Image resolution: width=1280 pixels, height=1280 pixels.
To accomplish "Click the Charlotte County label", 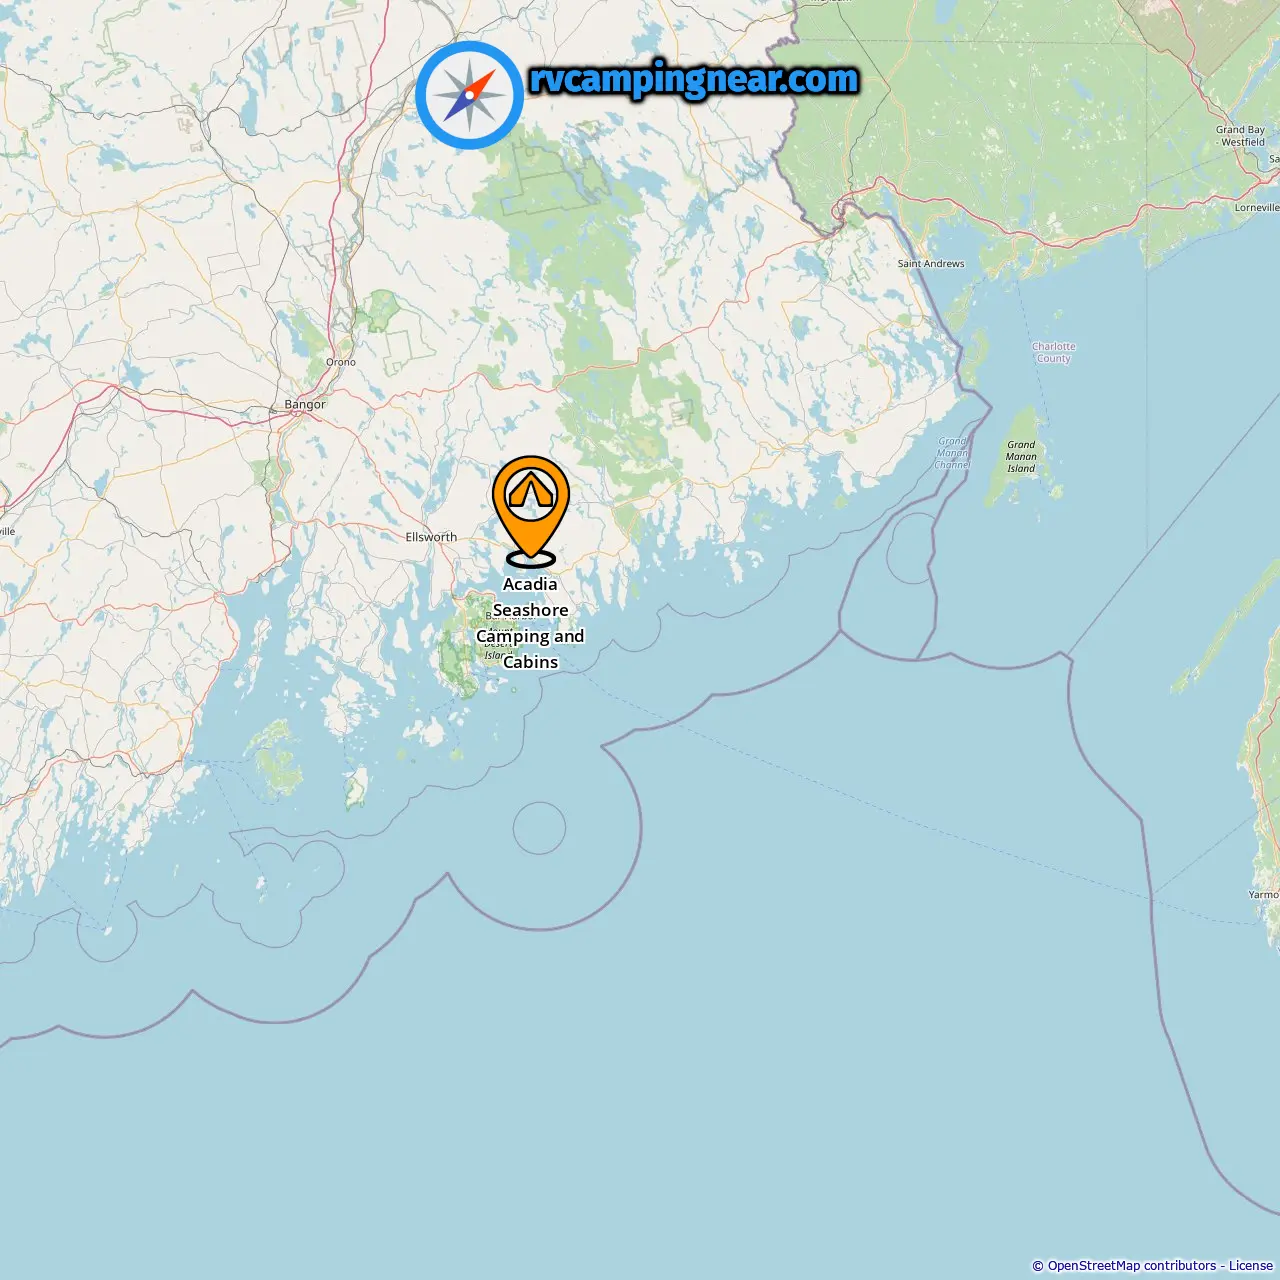I will click(1054, 352).
